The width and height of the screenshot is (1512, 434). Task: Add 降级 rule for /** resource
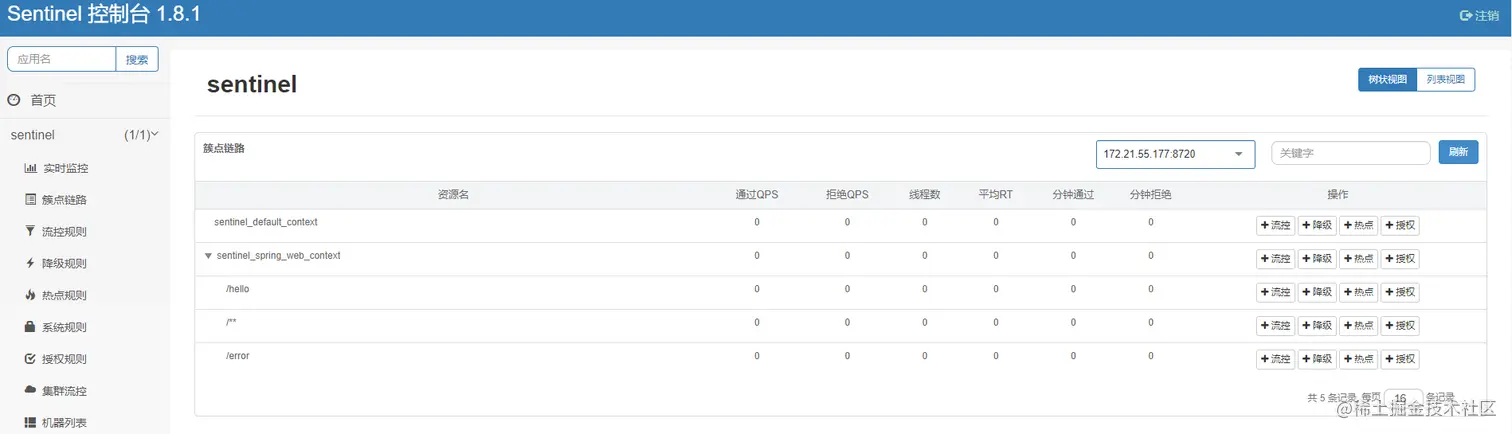point(1317,326)
